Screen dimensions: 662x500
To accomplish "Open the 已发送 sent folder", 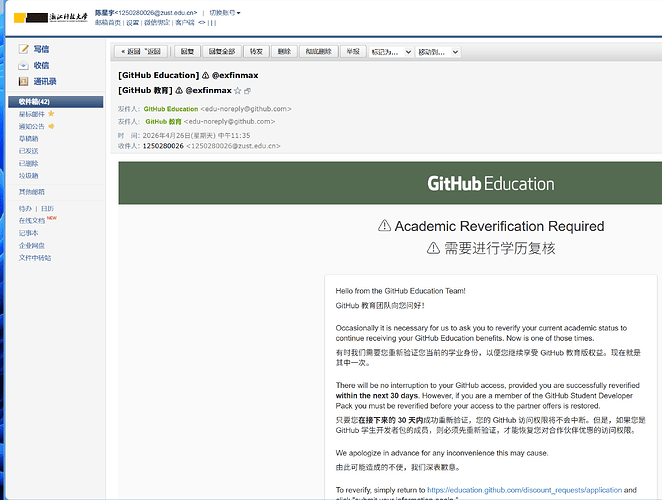I will 28,151.
